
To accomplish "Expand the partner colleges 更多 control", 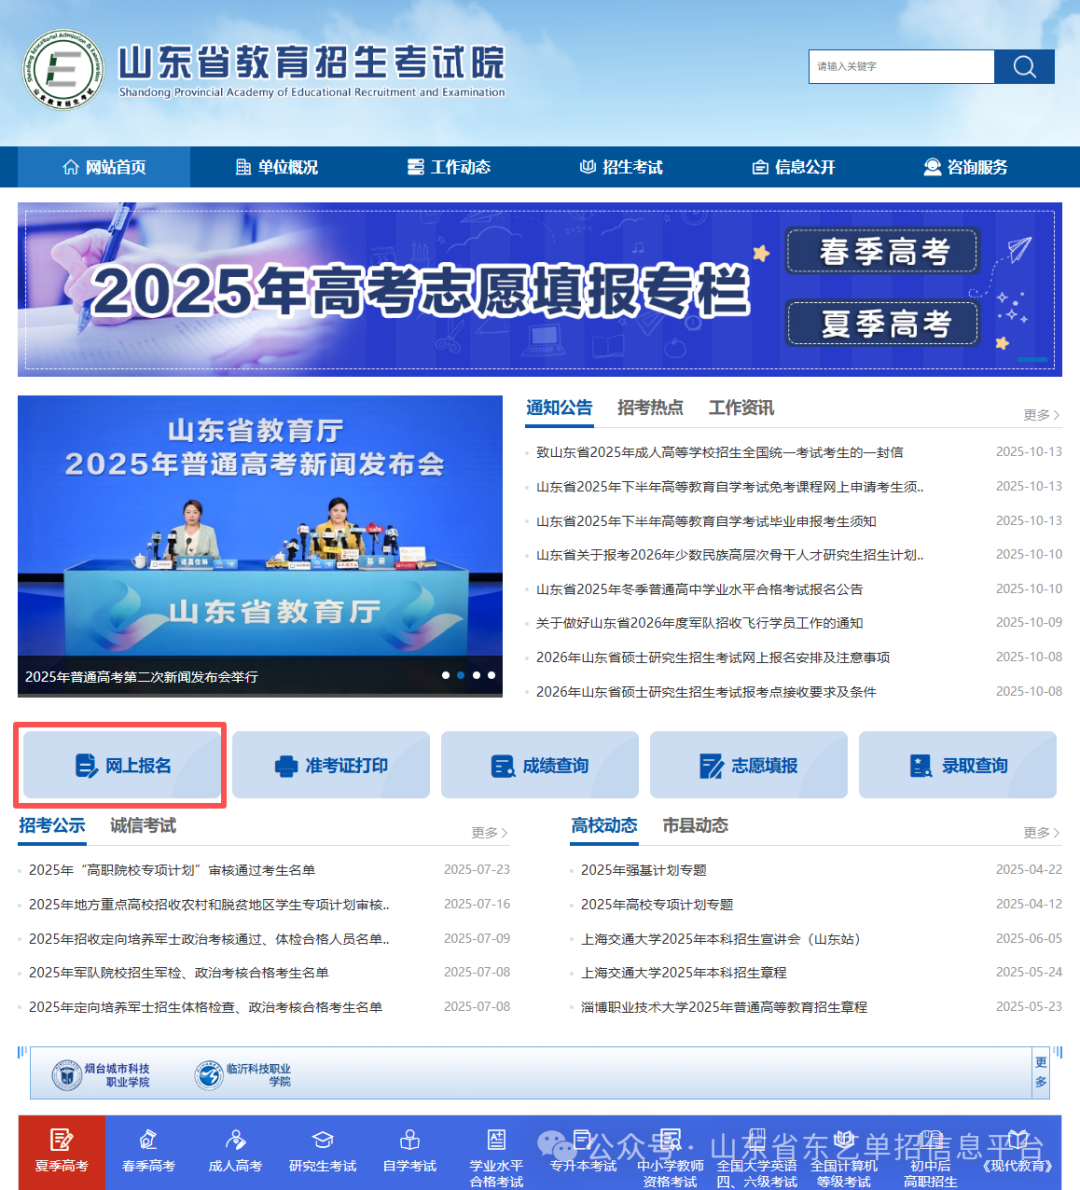I will coord(1040,1072).
